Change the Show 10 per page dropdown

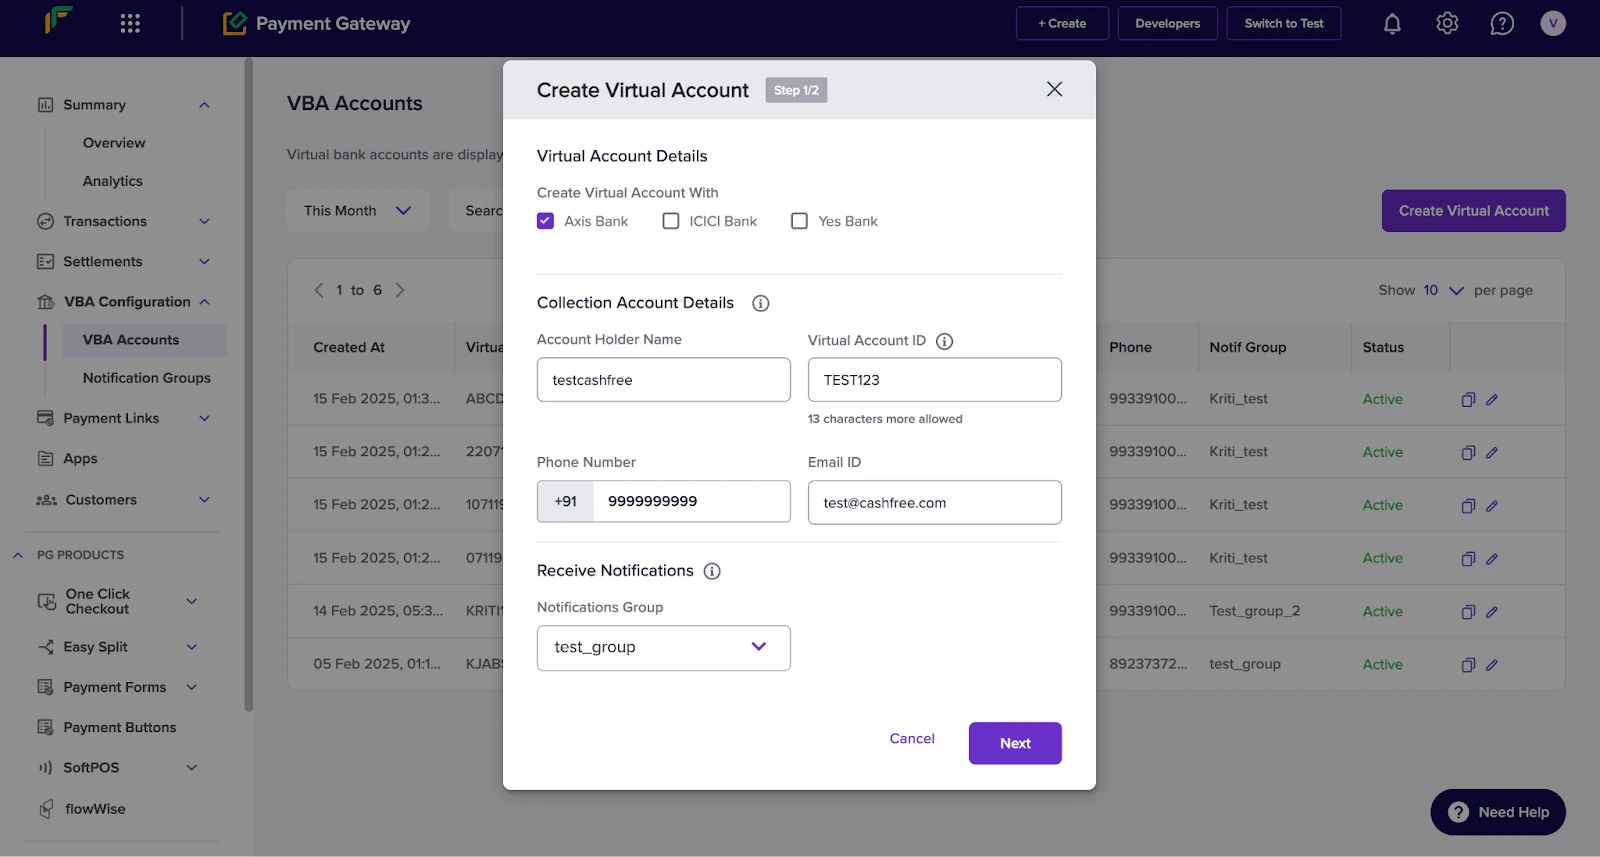(1443, 290)
